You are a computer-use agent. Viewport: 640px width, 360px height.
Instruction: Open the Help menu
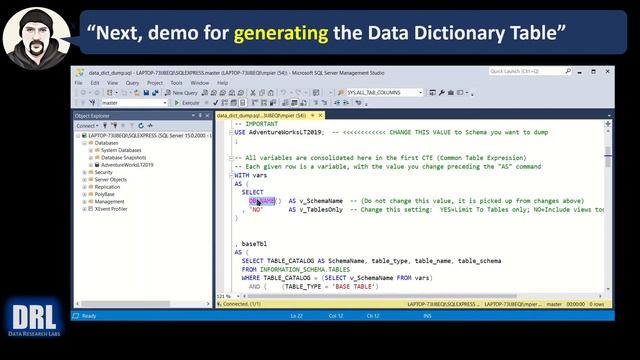pyautogui.click(x=222, y=82)
